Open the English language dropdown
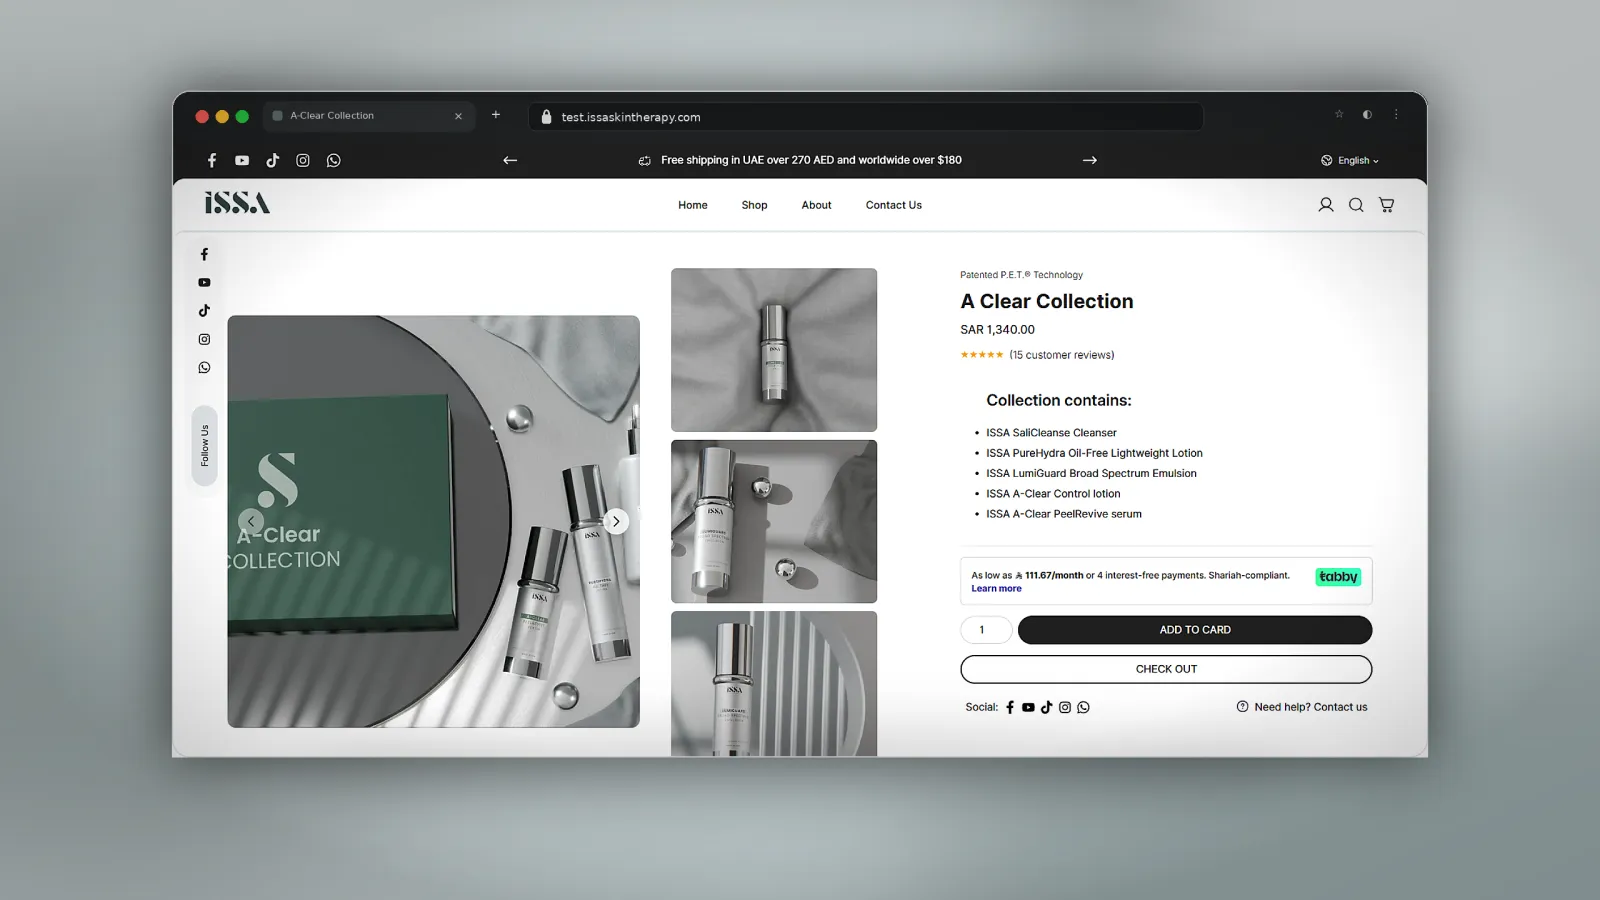 click(1350, 160)
